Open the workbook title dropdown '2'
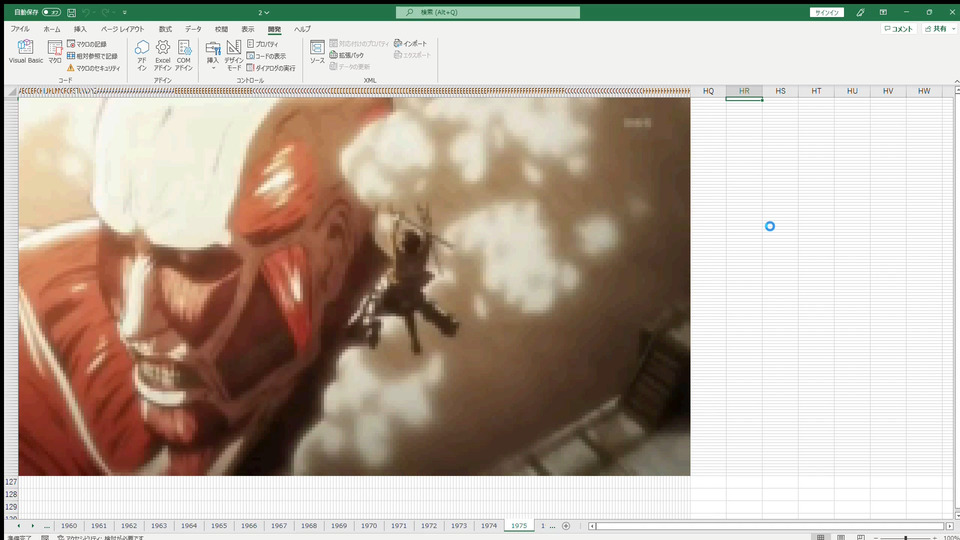The height and width of the screenshot is (540, 960). pyautogui.click(x=263, y=12)
